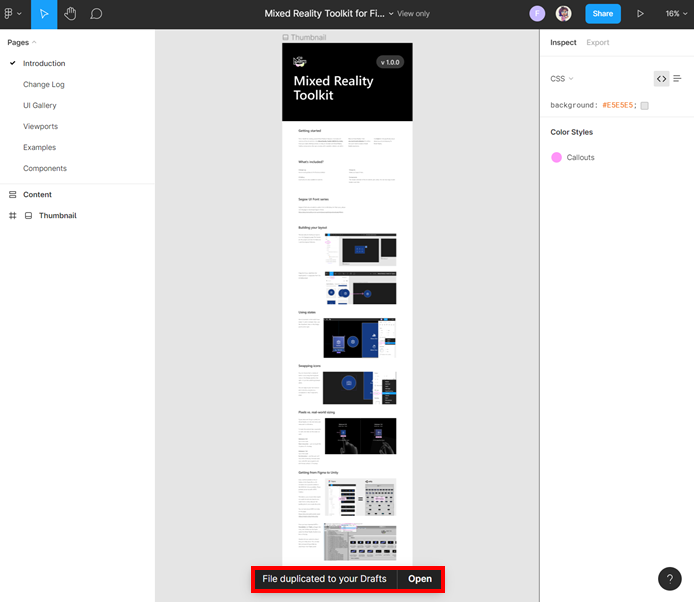Click the Thumbnail frame label on canvas

tap(305, 38)
